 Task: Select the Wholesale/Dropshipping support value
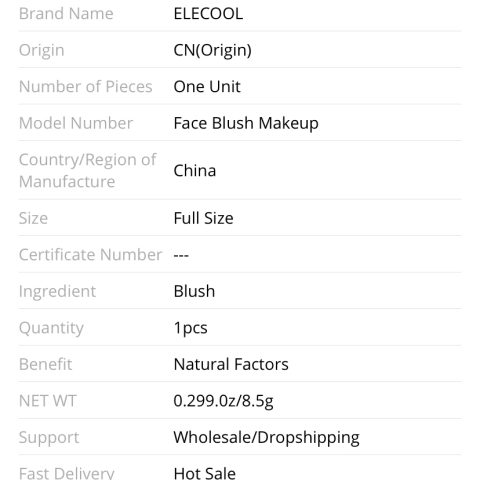(x=266, y=438)
